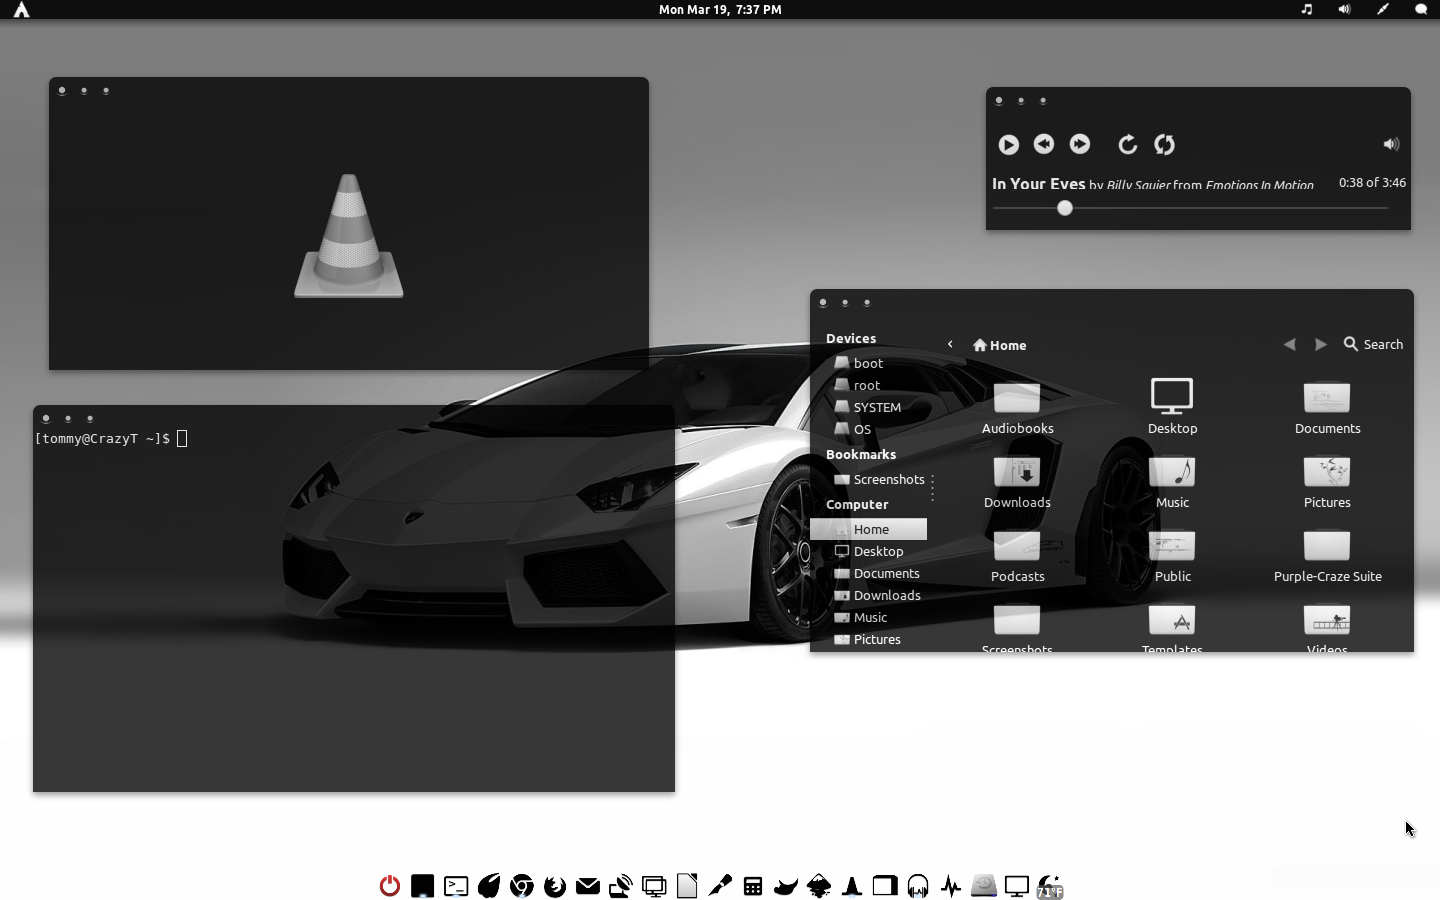The width and height of the screenshot is (1440, 900).
Task: Click the terminal prompt line
Action: point(111,438)
